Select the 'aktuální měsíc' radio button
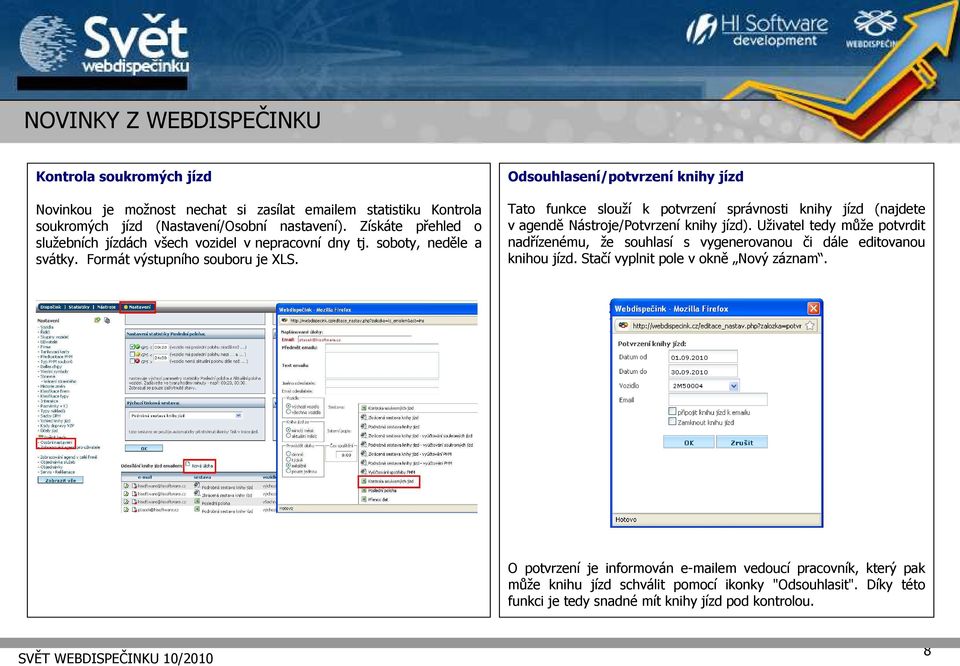The image size is (960, 666). [x=288, y=436]
